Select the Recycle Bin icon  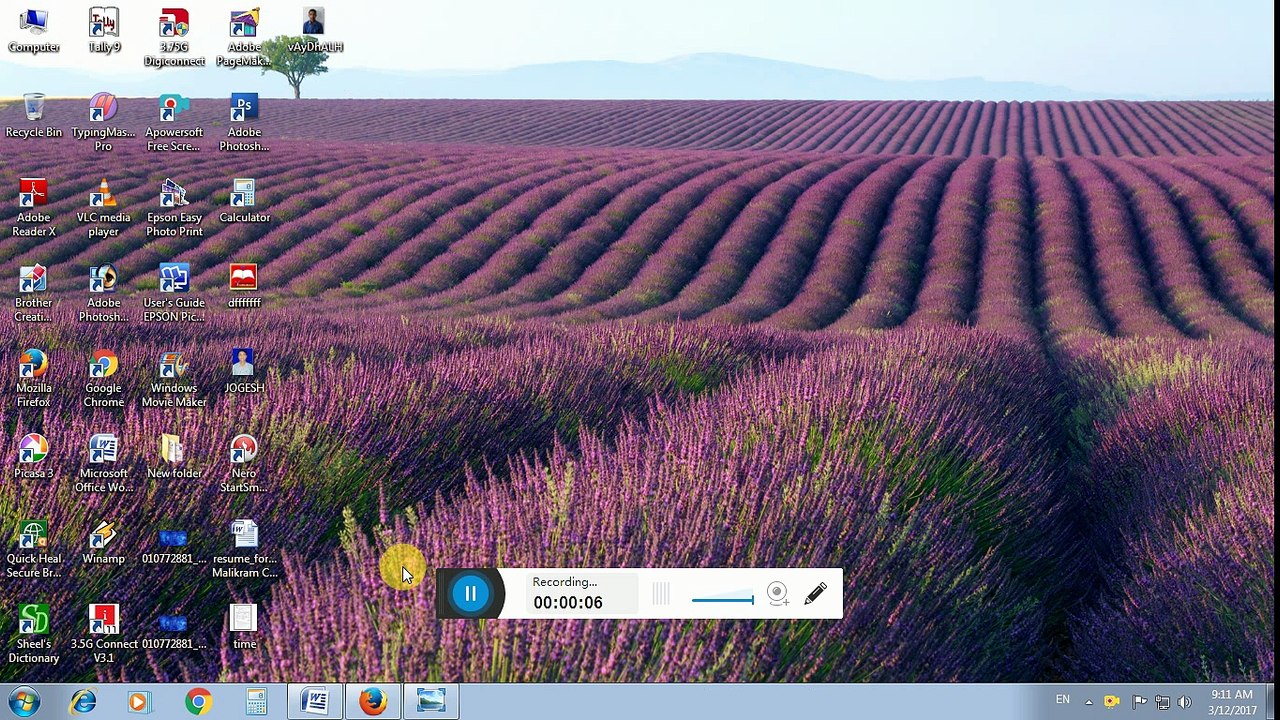click(33, 116)
